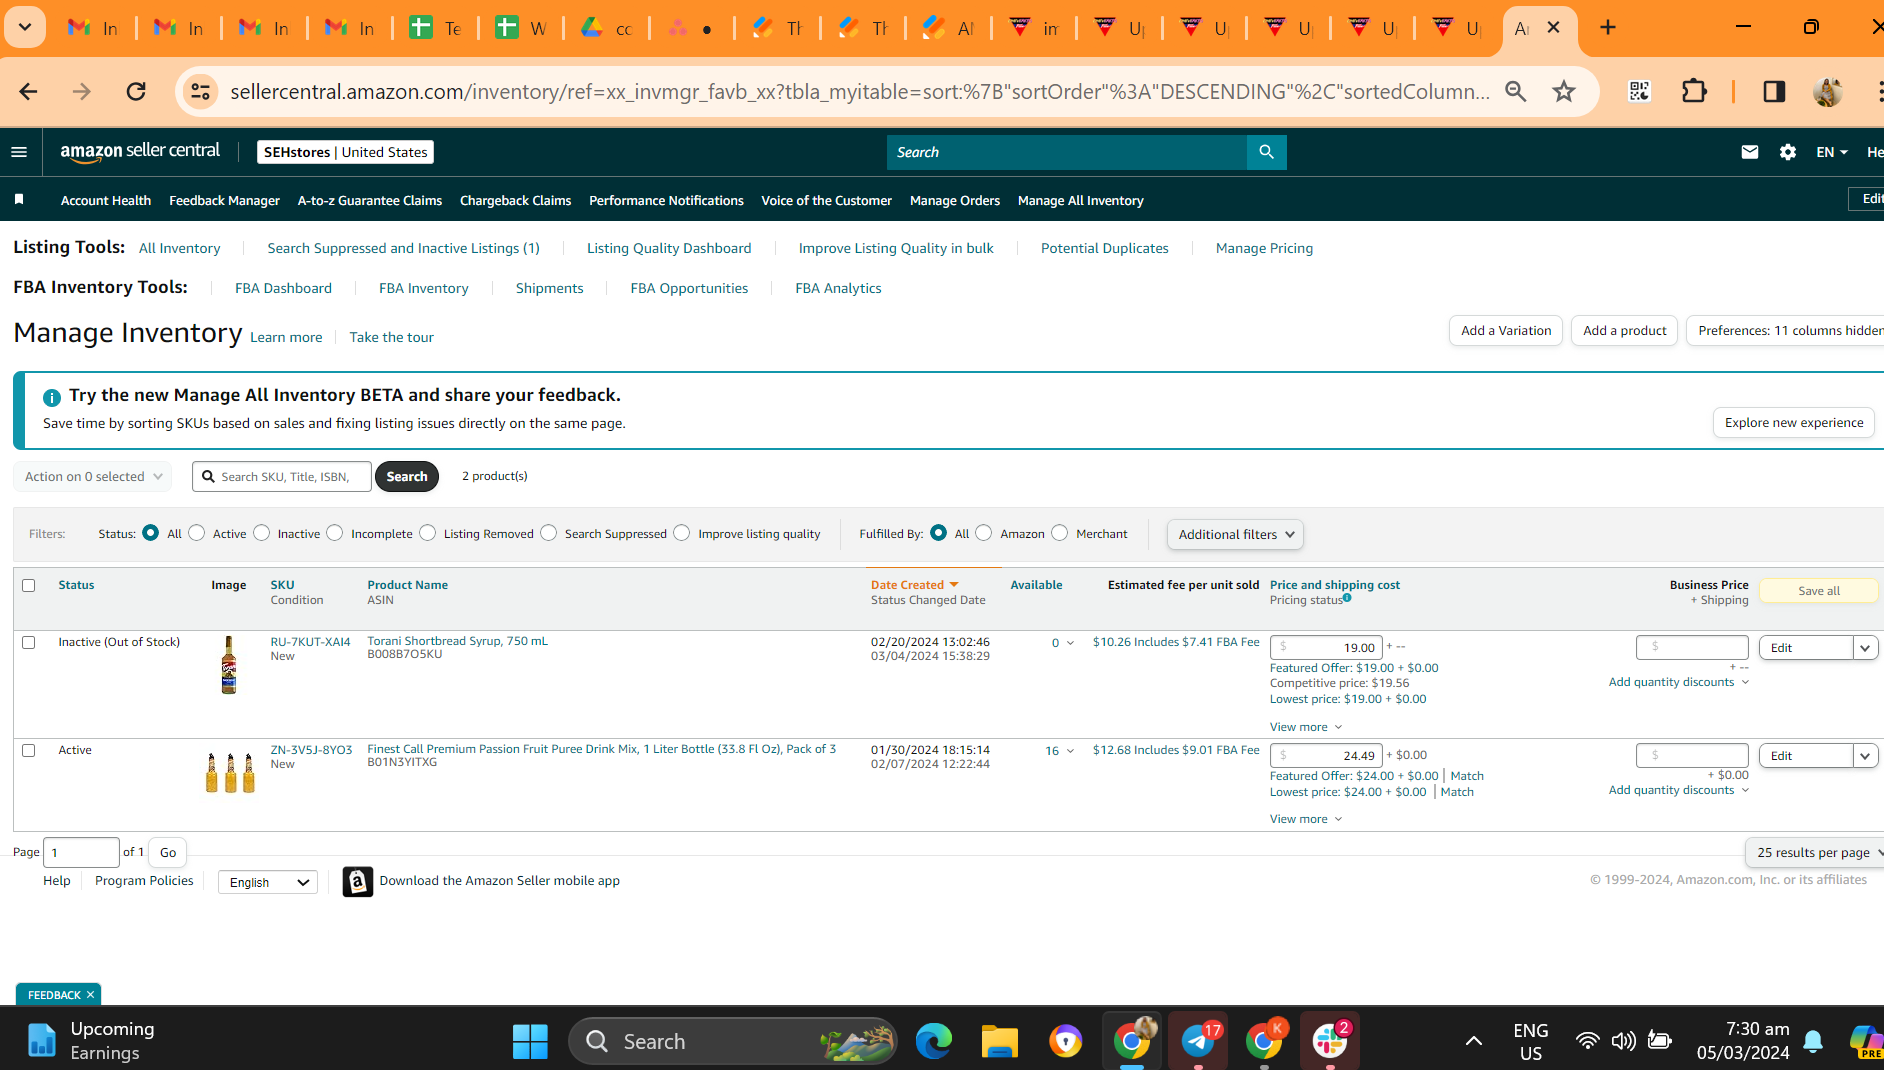Screen dimensions: 1884x1070
Task: Open Edit dropdown arrow for Torani Syrup row
Action: 1865,648
